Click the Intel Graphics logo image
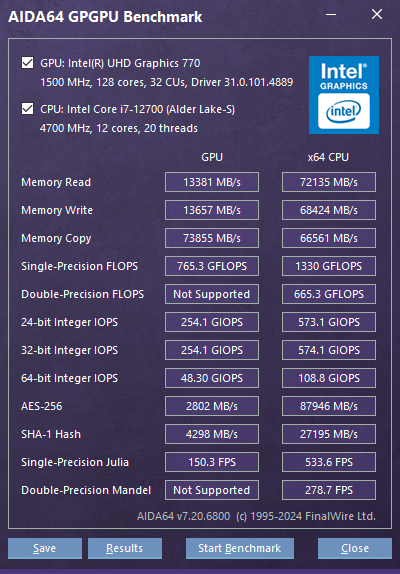Image resolution: width=400 pixels, height=574 pixels. [x=344, y=95]
